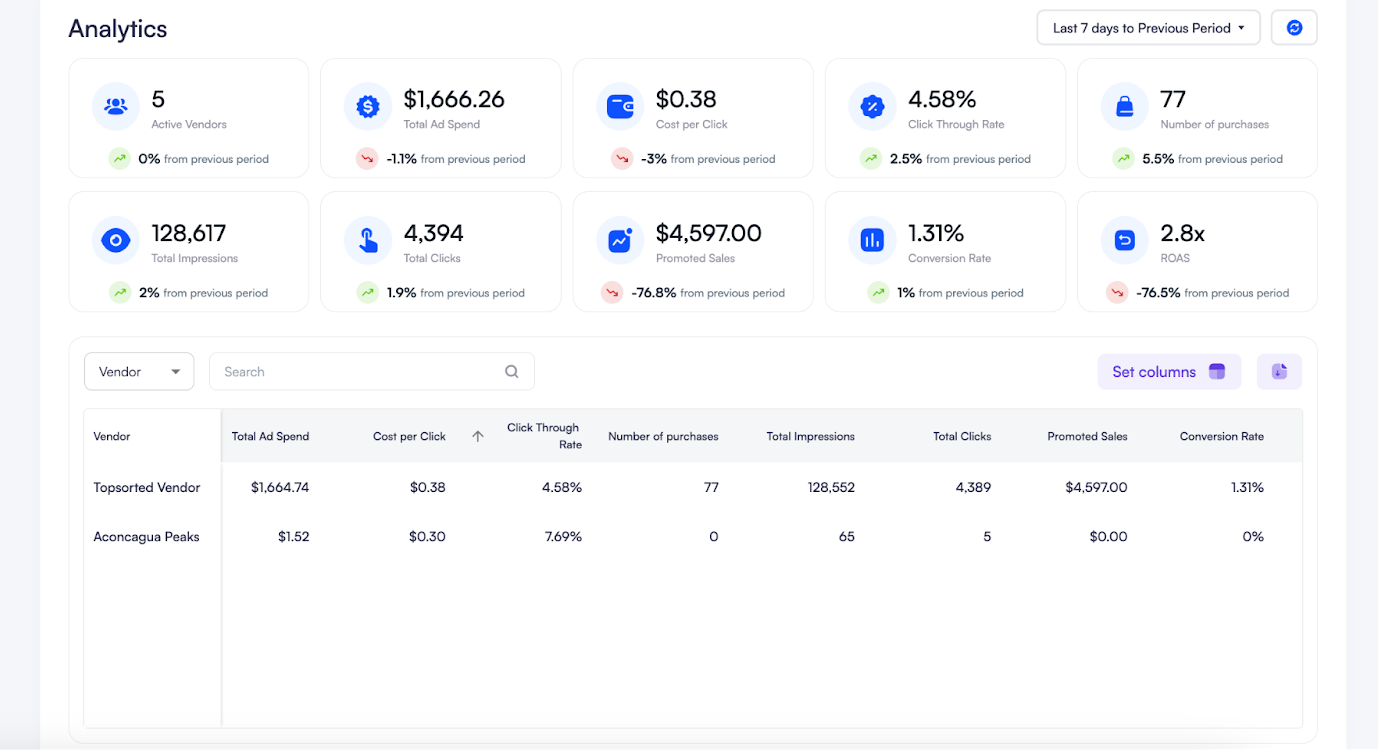Select the Number of purchases column header

pyautogui.click(x=663, y=436)
